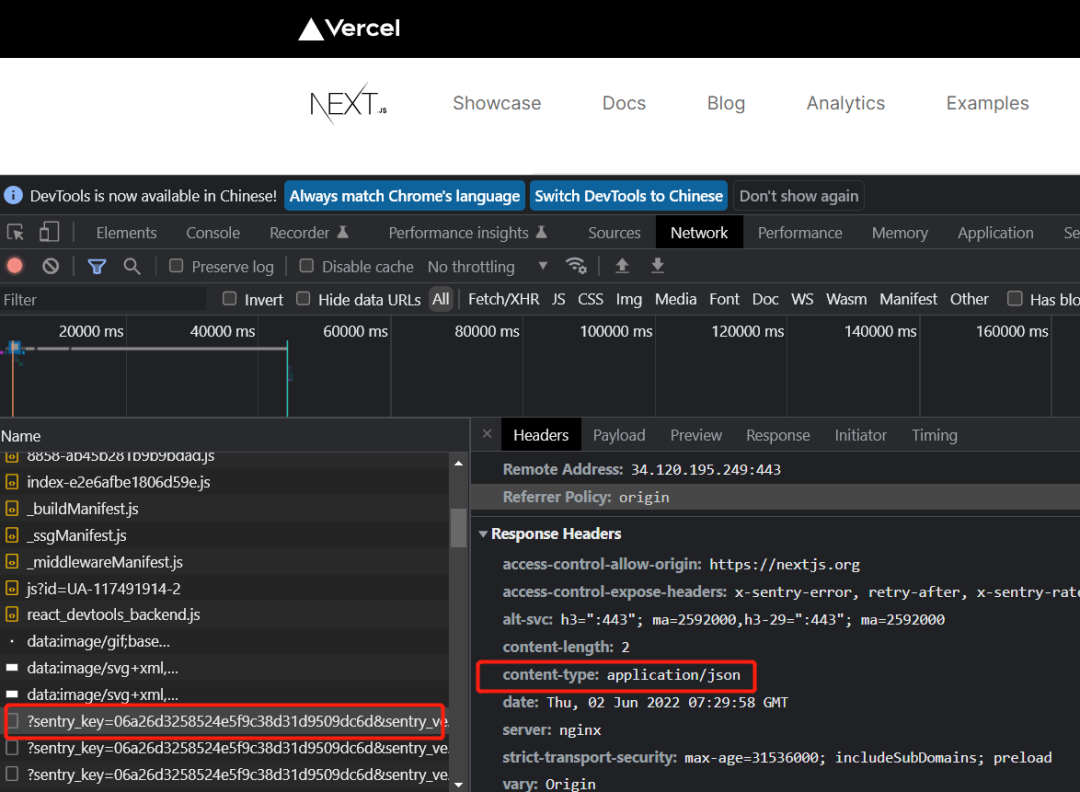Open the Response tab
This screenshot has width=1080, height=792.
pos(778,435)
